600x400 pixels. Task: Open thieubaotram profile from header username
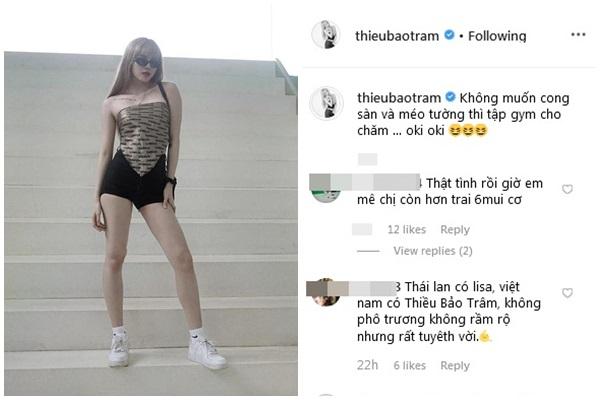tap(399, 35)
